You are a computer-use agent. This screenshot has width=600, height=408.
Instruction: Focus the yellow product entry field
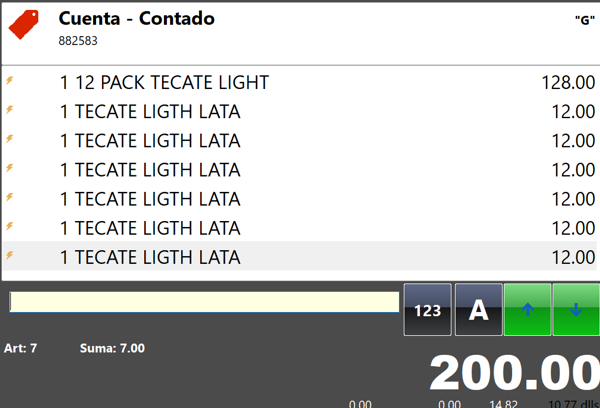[204, 301]
